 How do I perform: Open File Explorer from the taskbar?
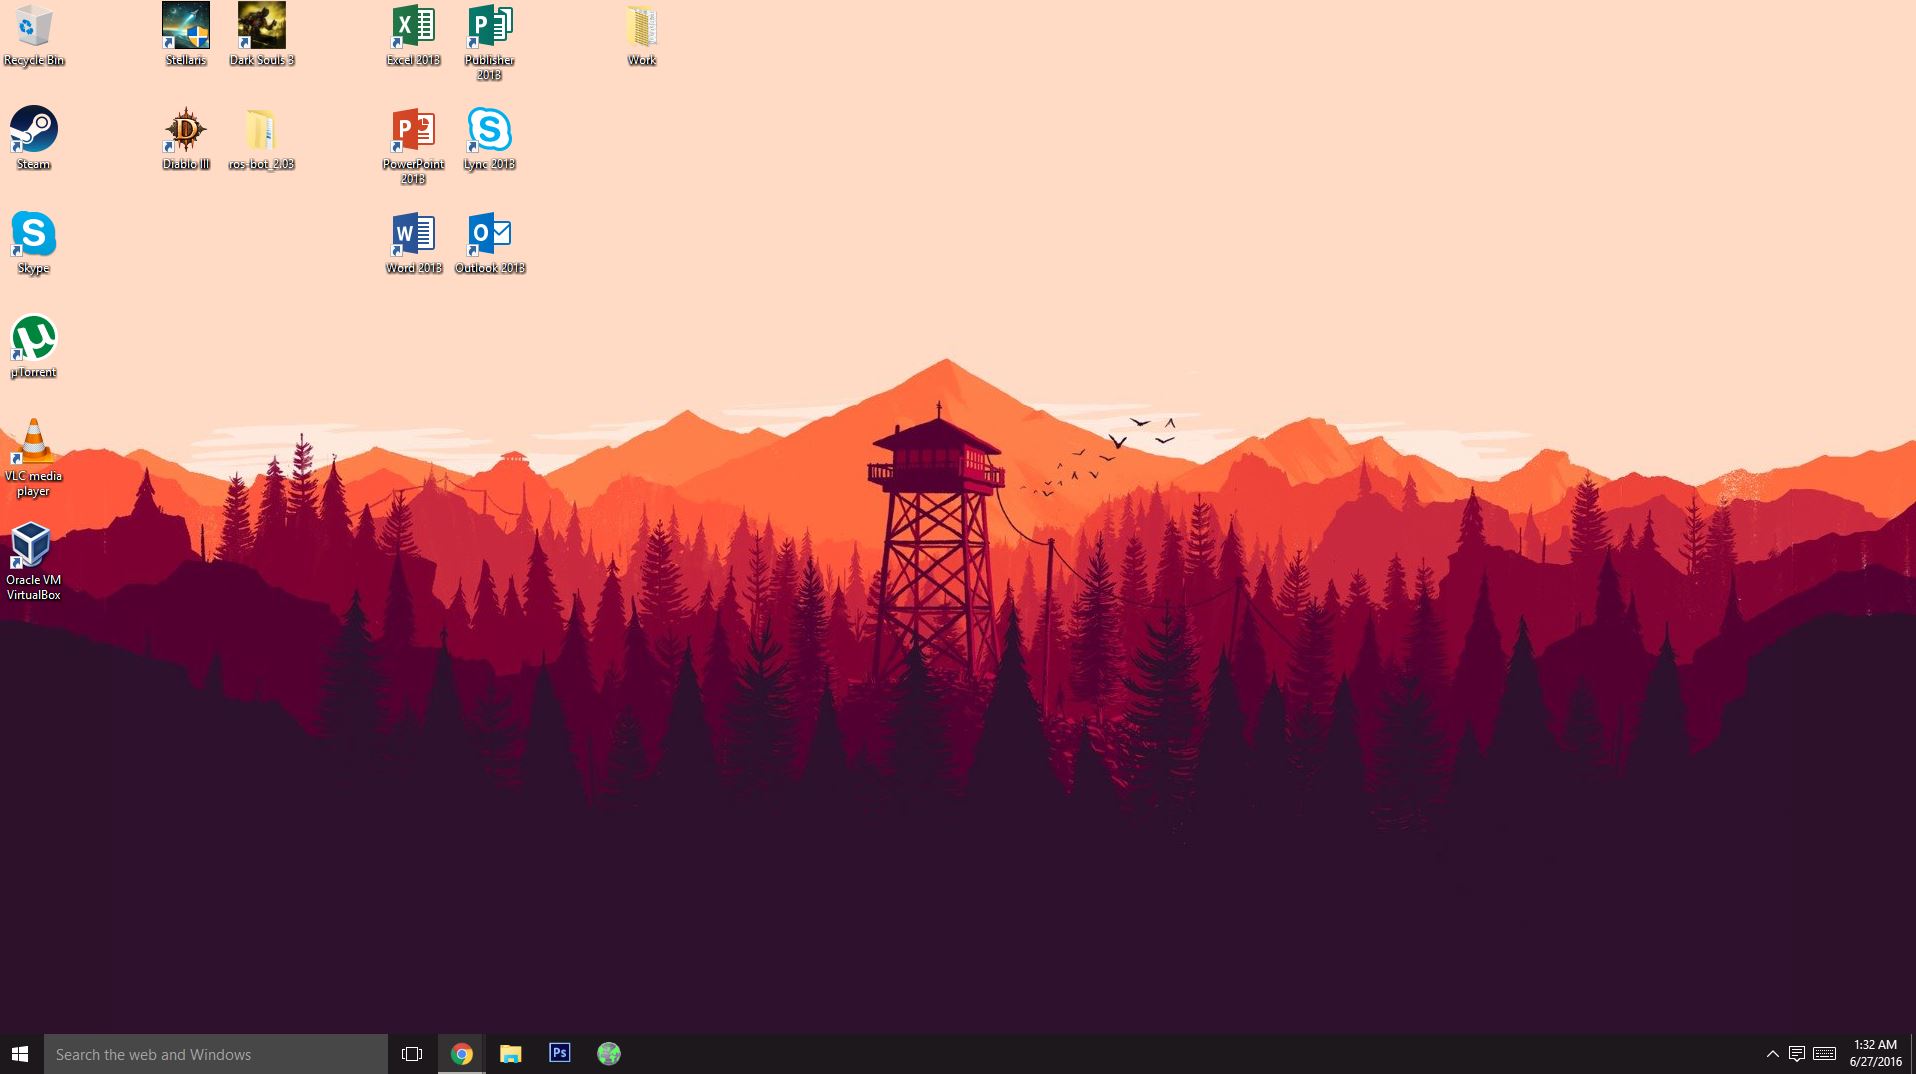click(510, 1054)
